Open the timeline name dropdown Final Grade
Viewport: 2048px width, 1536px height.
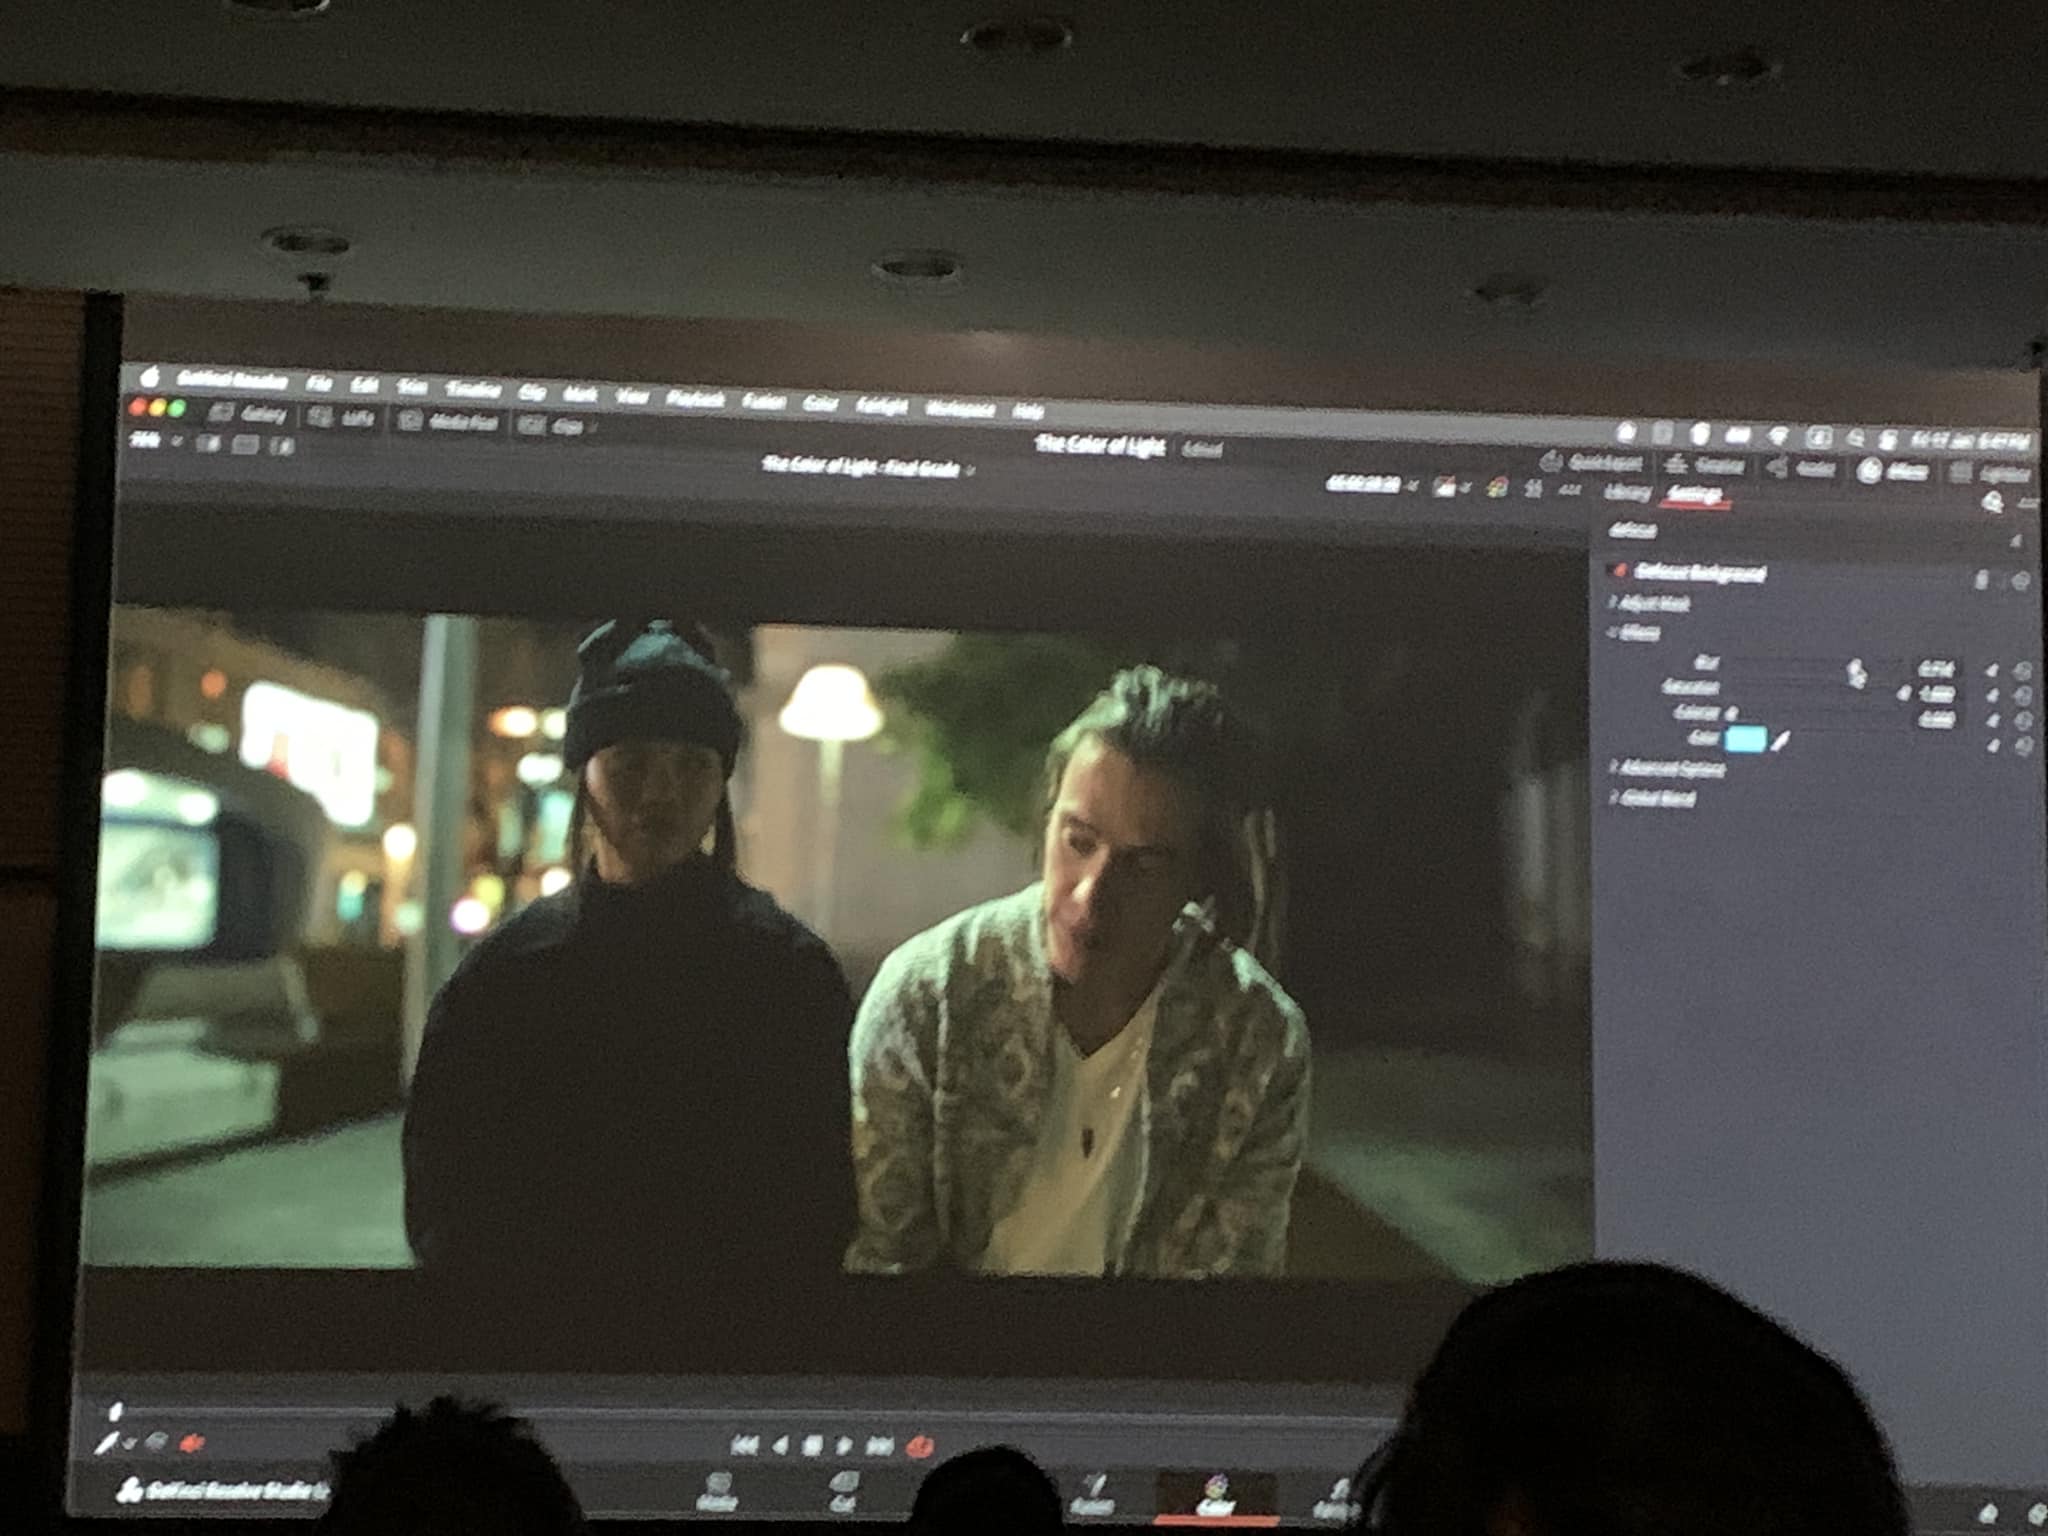point(868,467)
